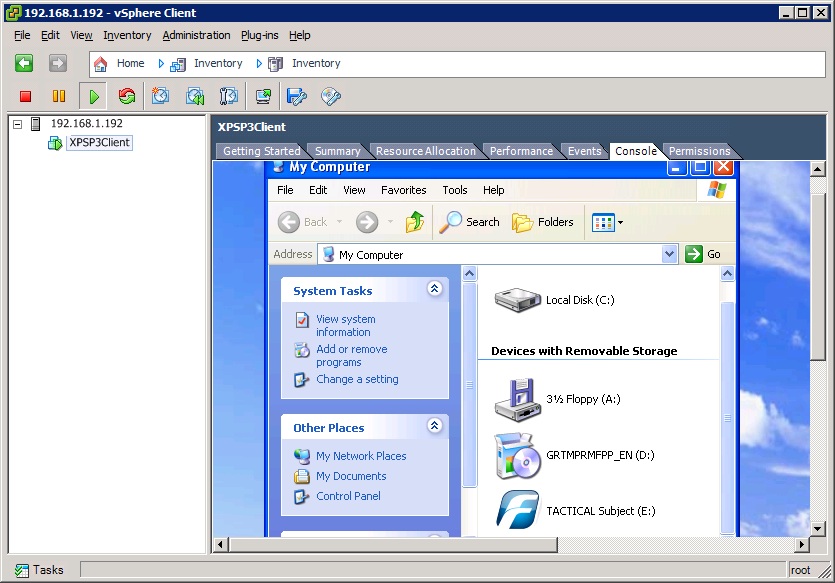This screenshot has height=583, width=835.
Task: Click the Go button next to address bar
Action: 702,254
